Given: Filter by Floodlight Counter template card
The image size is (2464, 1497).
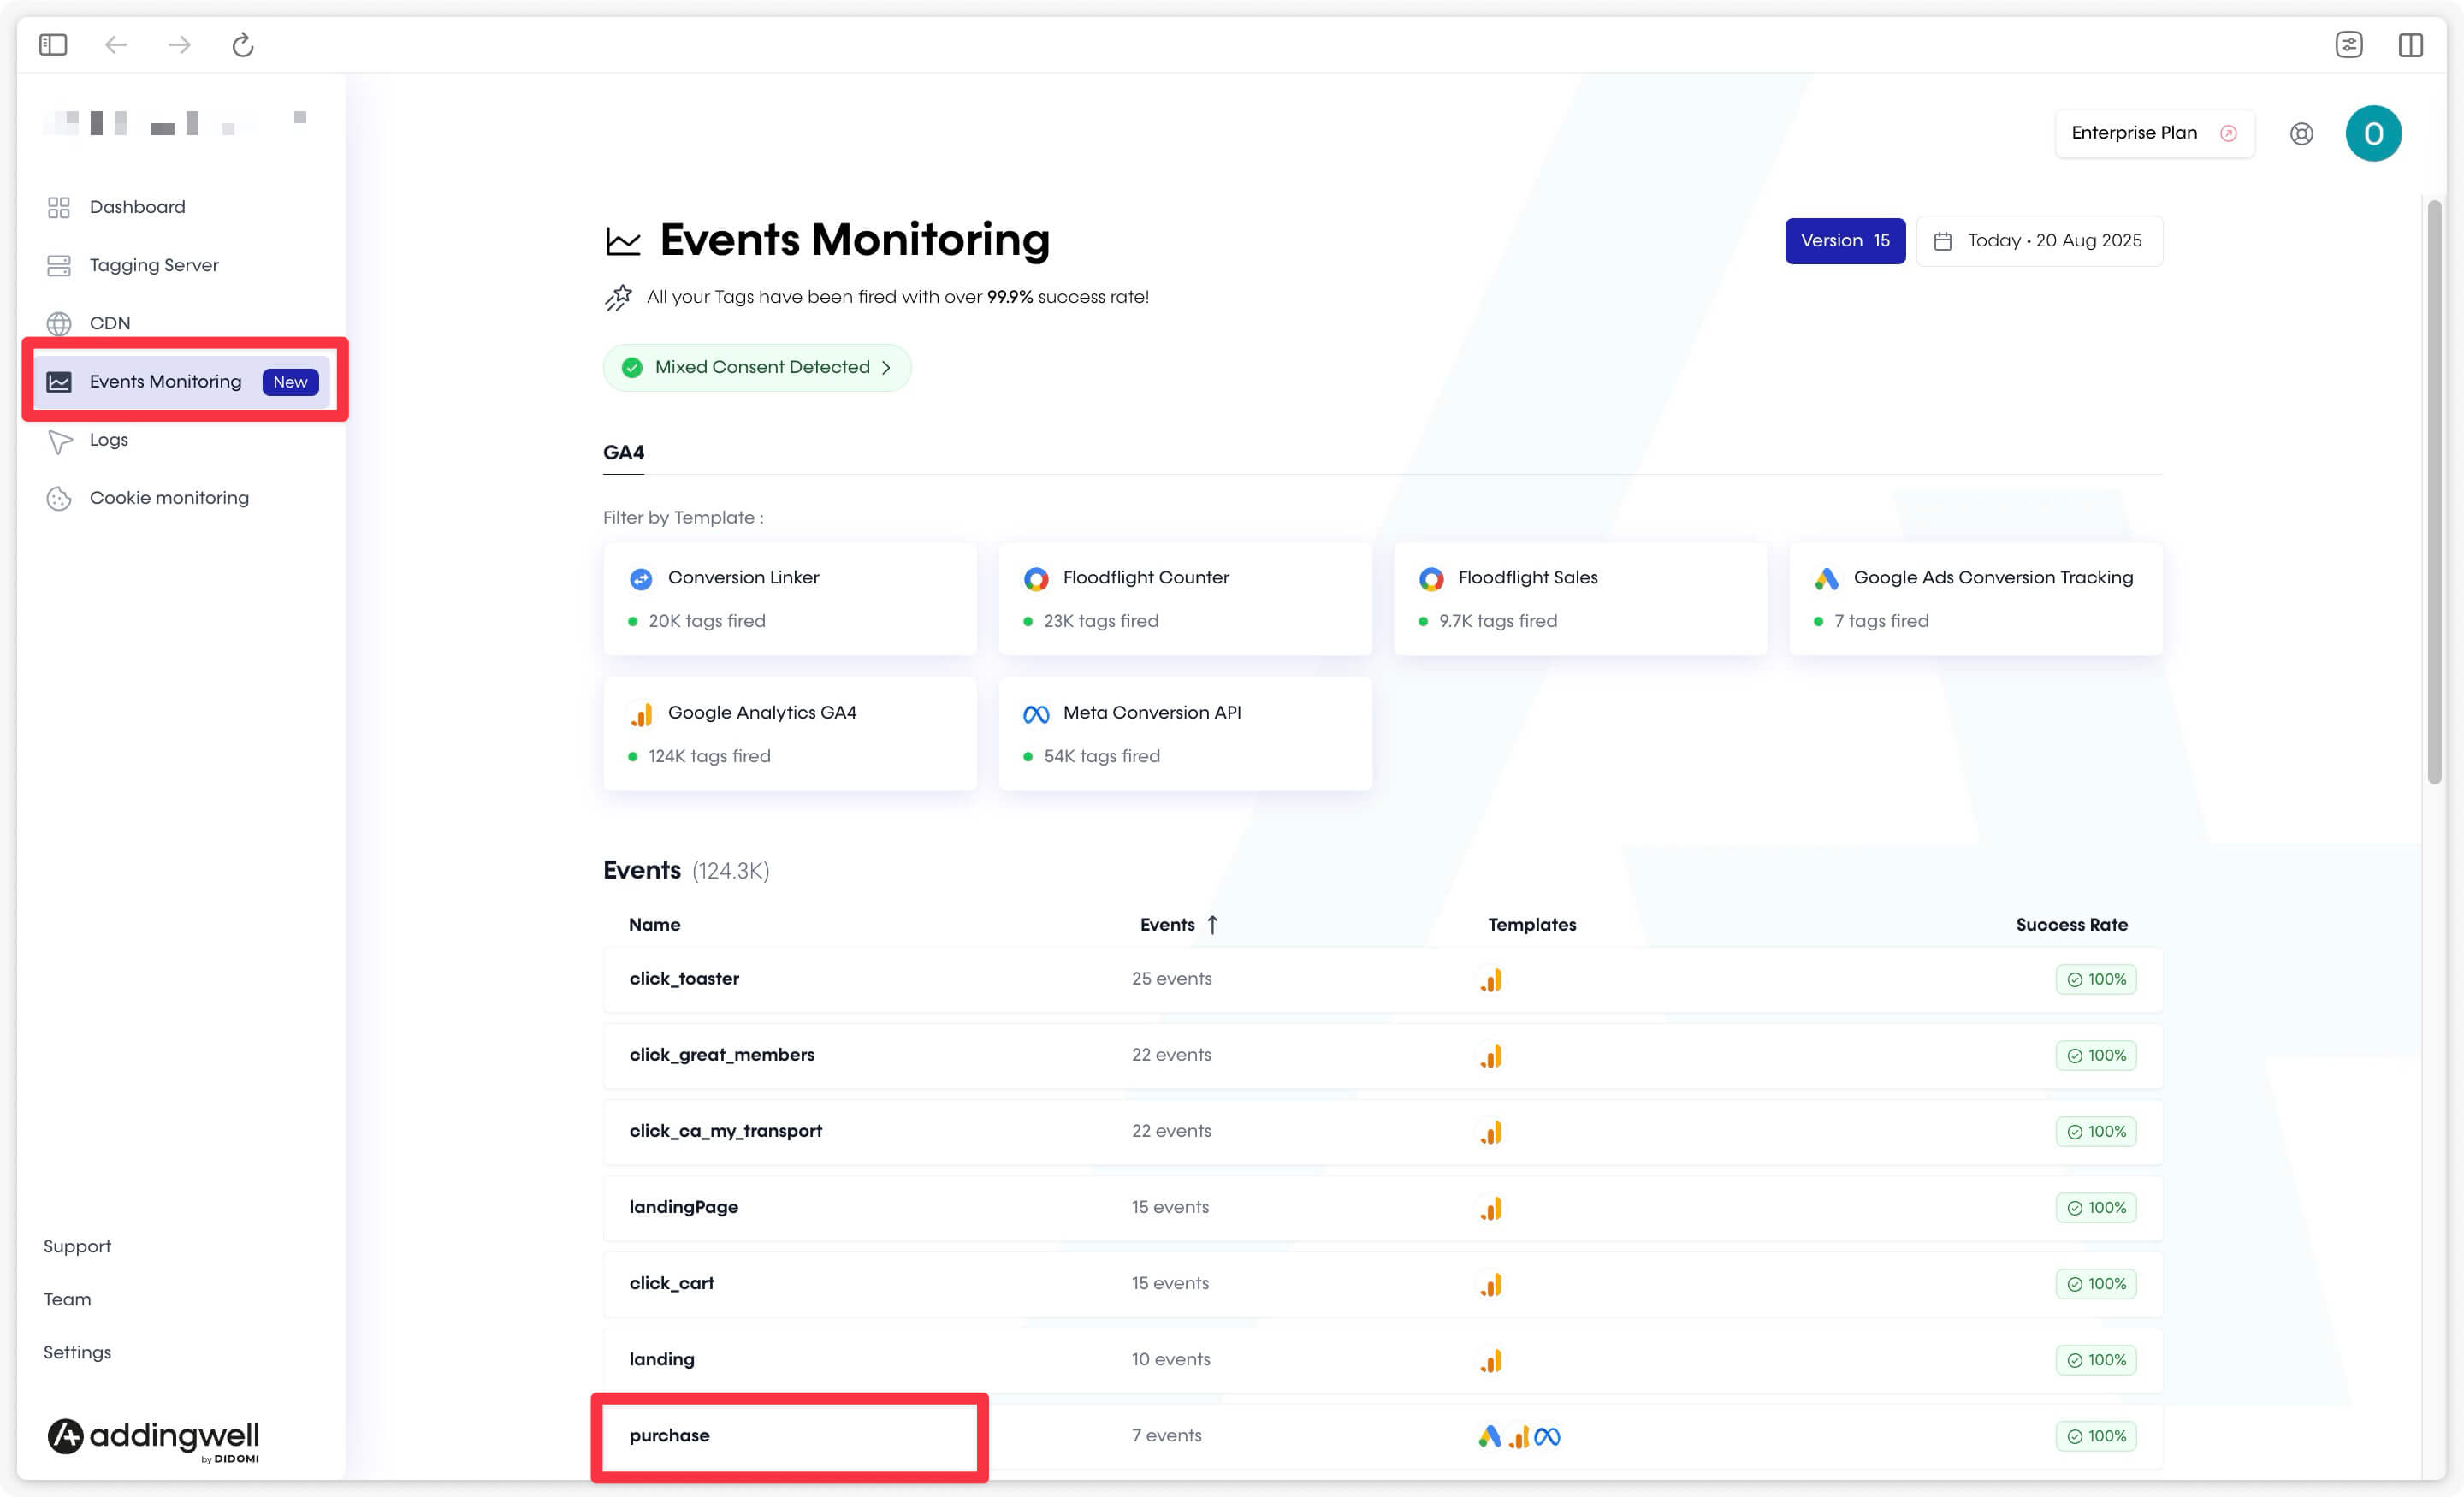Looking at the screenshot, I should 1185,599.
